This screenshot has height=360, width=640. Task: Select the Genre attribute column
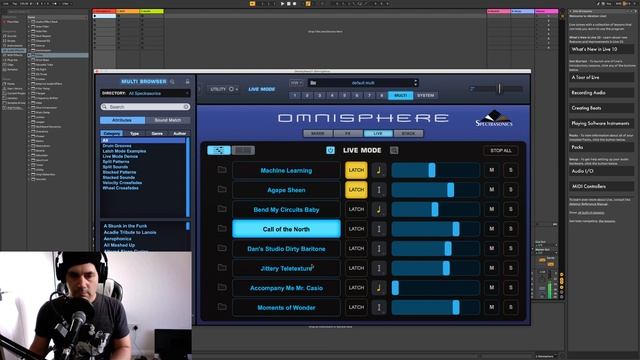coord(157,133)
